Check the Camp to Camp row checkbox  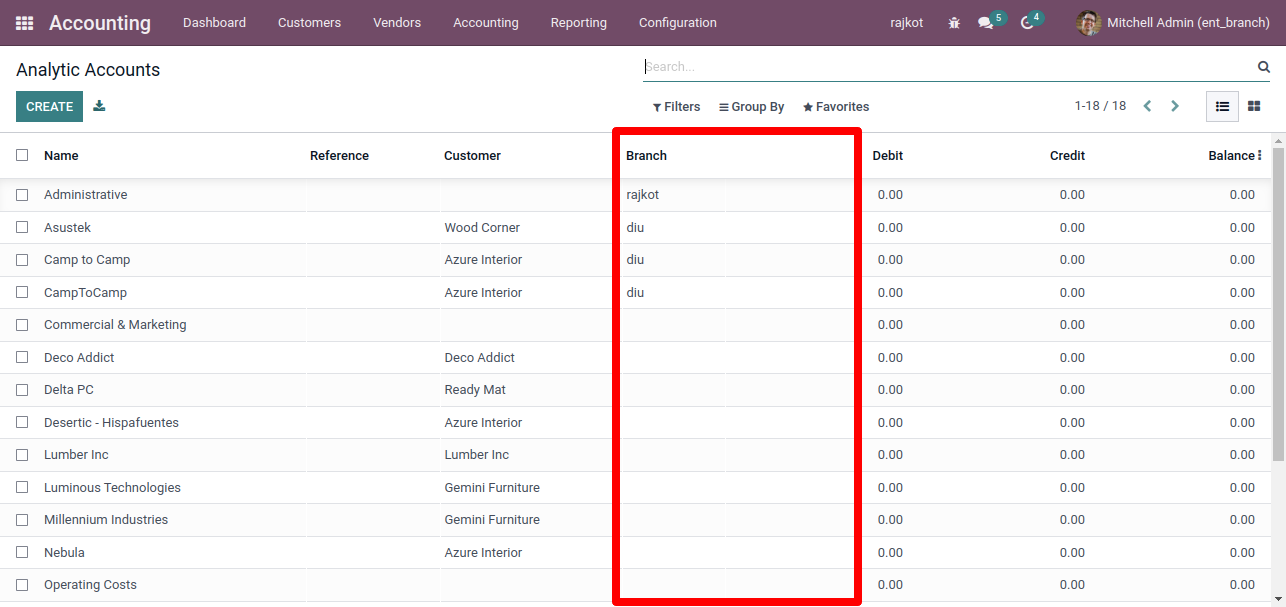coord(22,260)
